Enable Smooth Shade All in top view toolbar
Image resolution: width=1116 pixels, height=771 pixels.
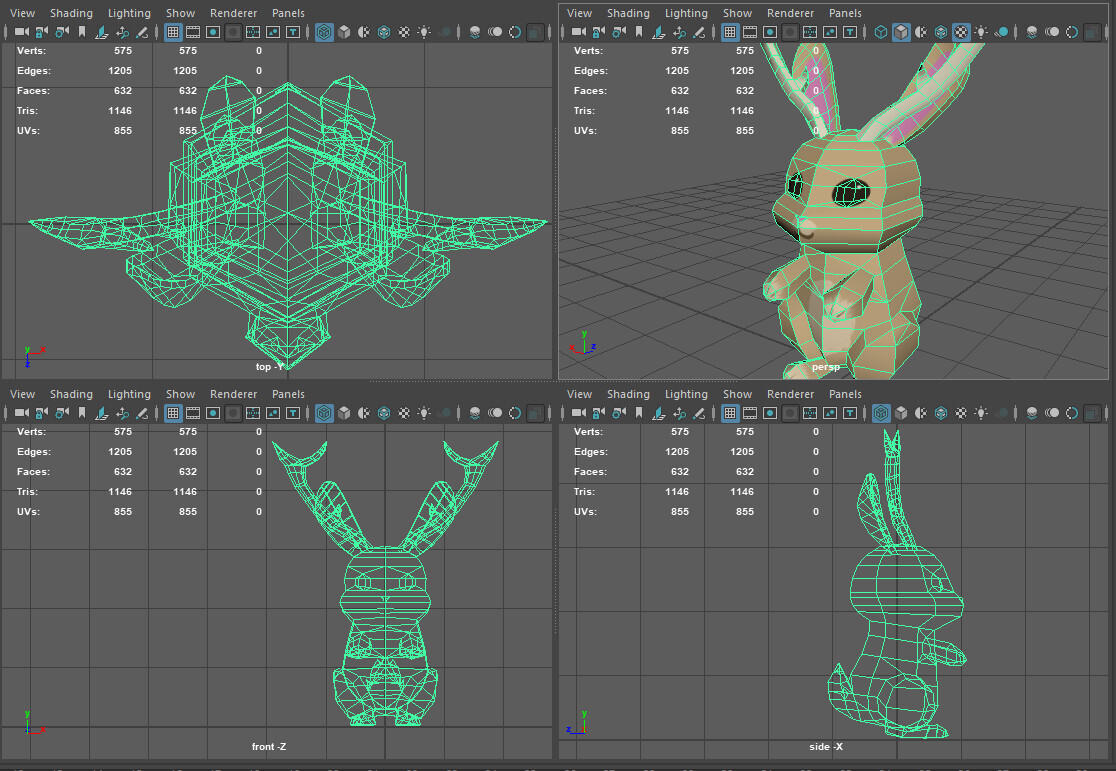[x=344, y=32]
